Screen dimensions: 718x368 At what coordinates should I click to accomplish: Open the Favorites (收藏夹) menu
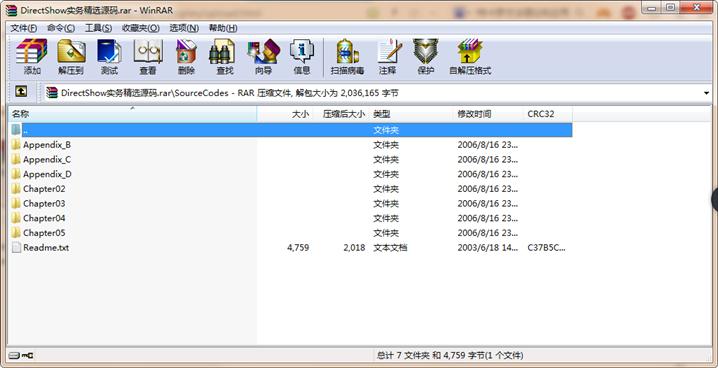141,28
